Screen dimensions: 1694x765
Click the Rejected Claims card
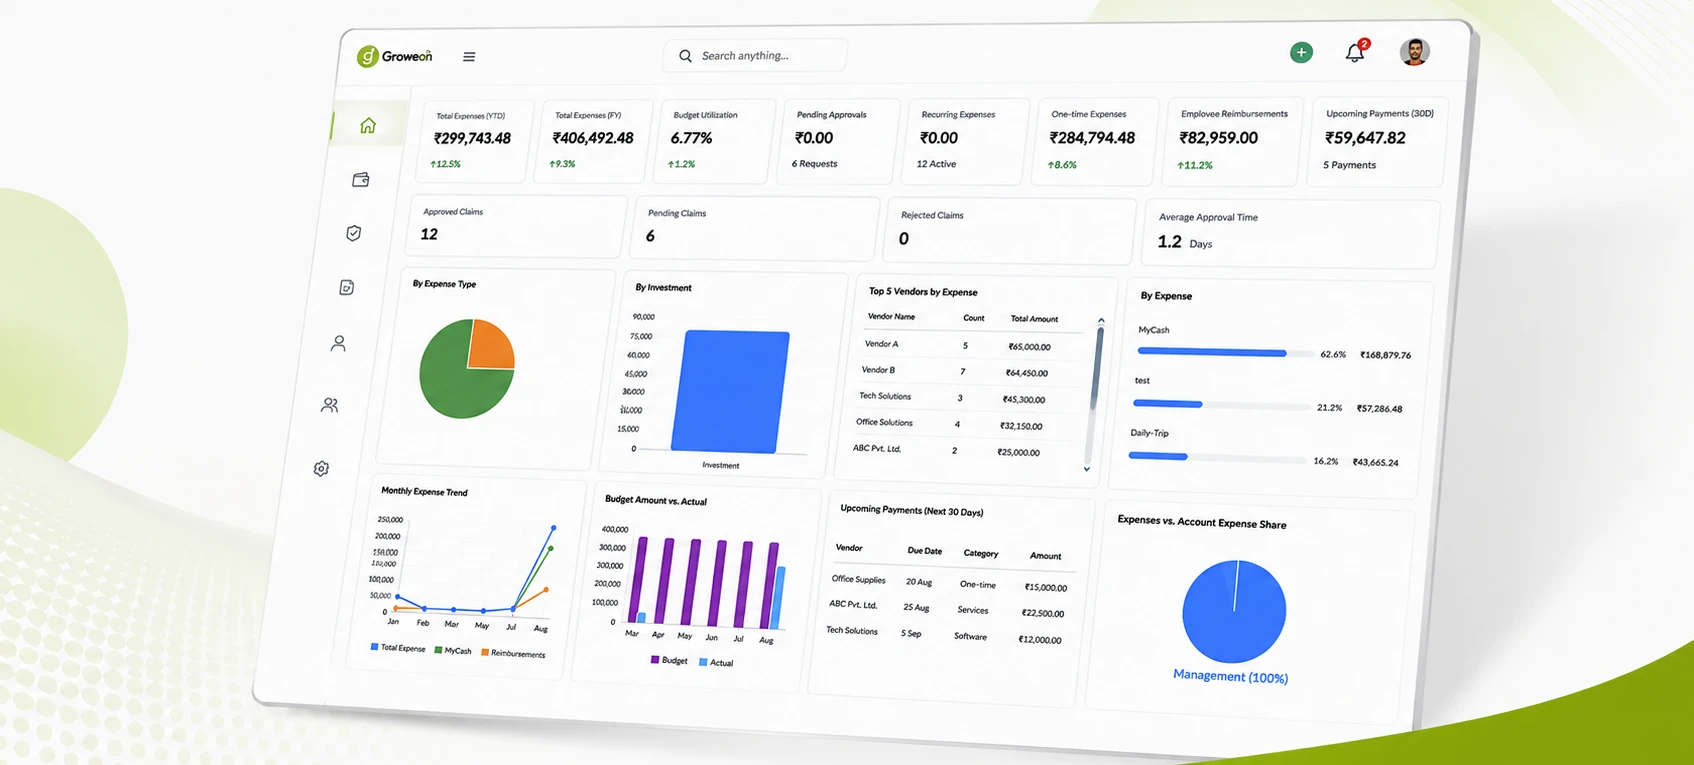1009,231
